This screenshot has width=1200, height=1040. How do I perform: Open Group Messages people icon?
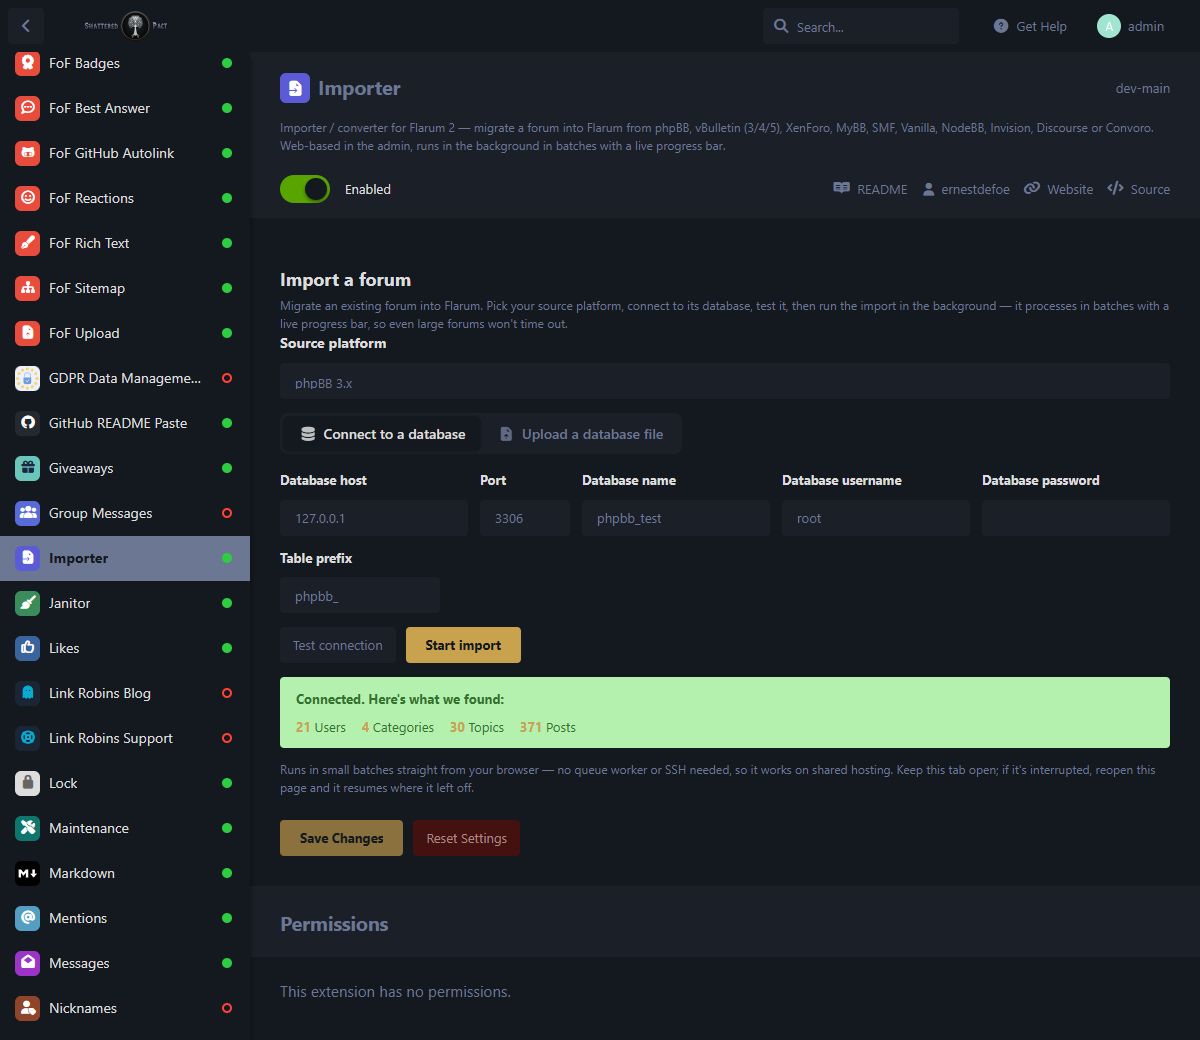tap(28, 513)
